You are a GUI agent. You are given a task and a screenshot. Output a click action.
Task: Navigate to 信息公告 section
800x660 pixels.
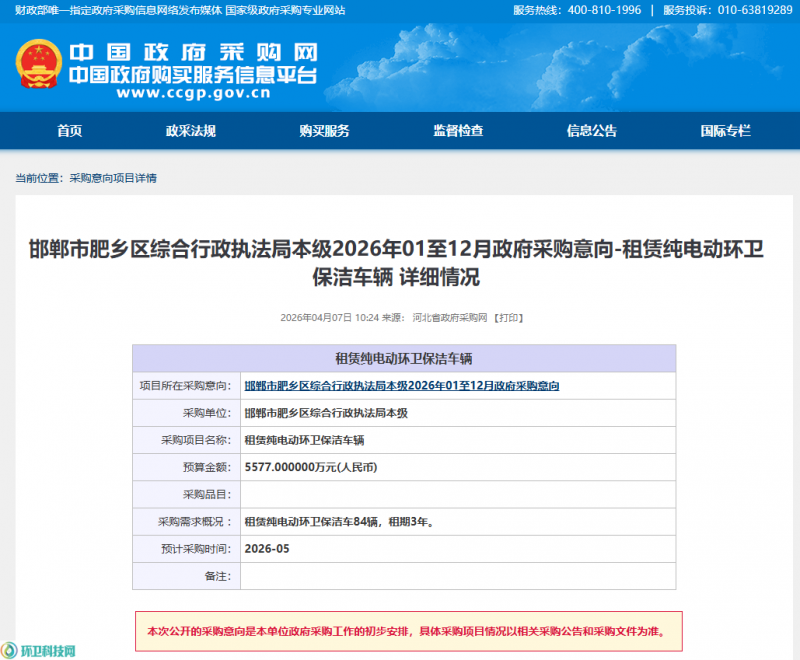pos(592,131)
